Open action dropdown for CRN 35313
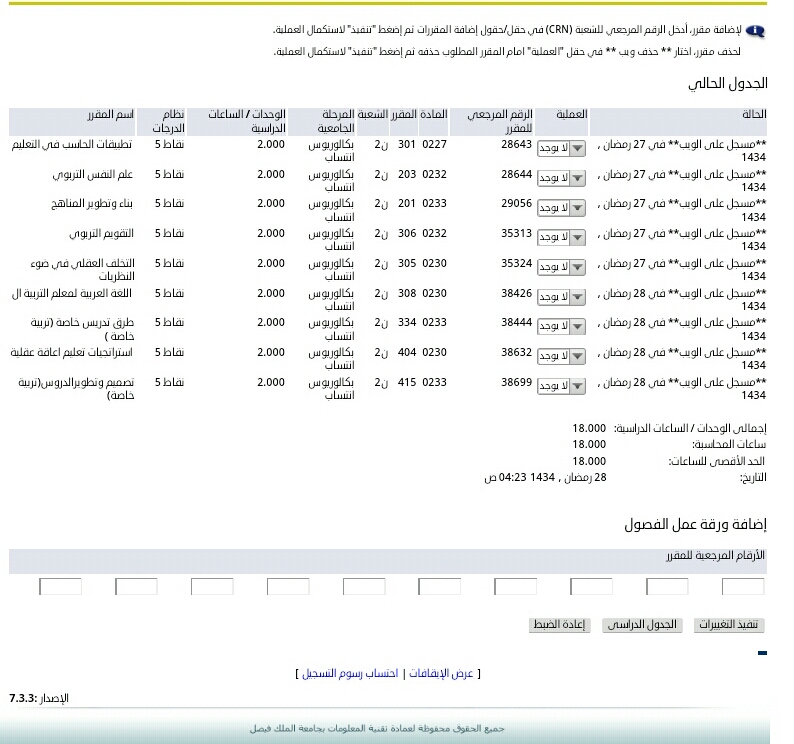The height and width of the screenshot is (744, 794). pyautogui.click(x=562, y=238)
